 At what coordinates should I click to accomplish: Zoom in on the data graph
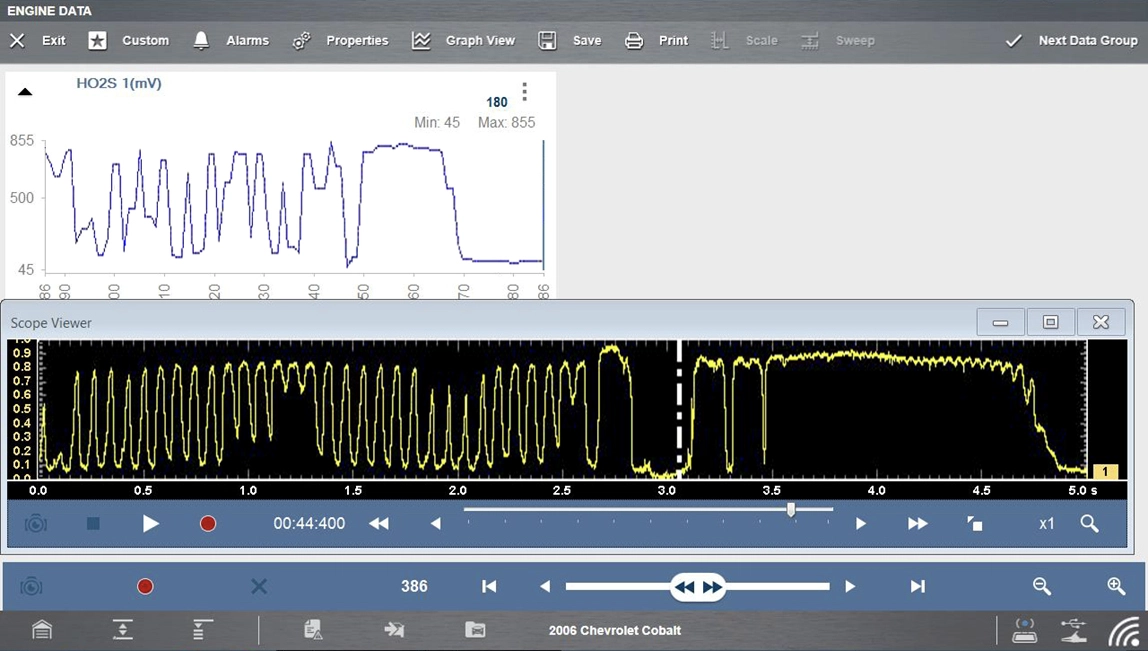click(x=1116, y=587)
